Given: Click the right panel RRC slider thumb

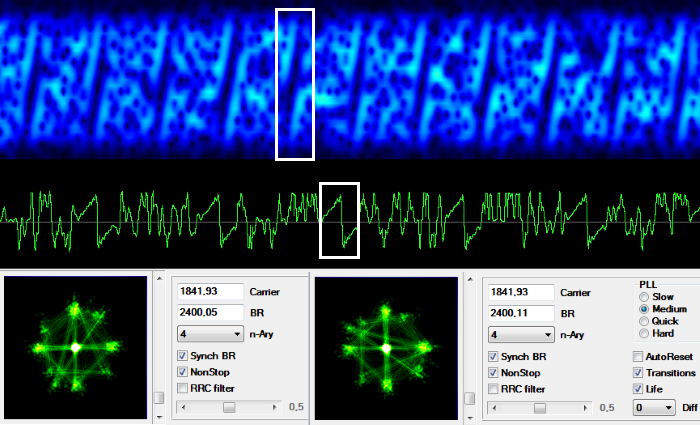Looking at the screenshot, I should 540,408.
